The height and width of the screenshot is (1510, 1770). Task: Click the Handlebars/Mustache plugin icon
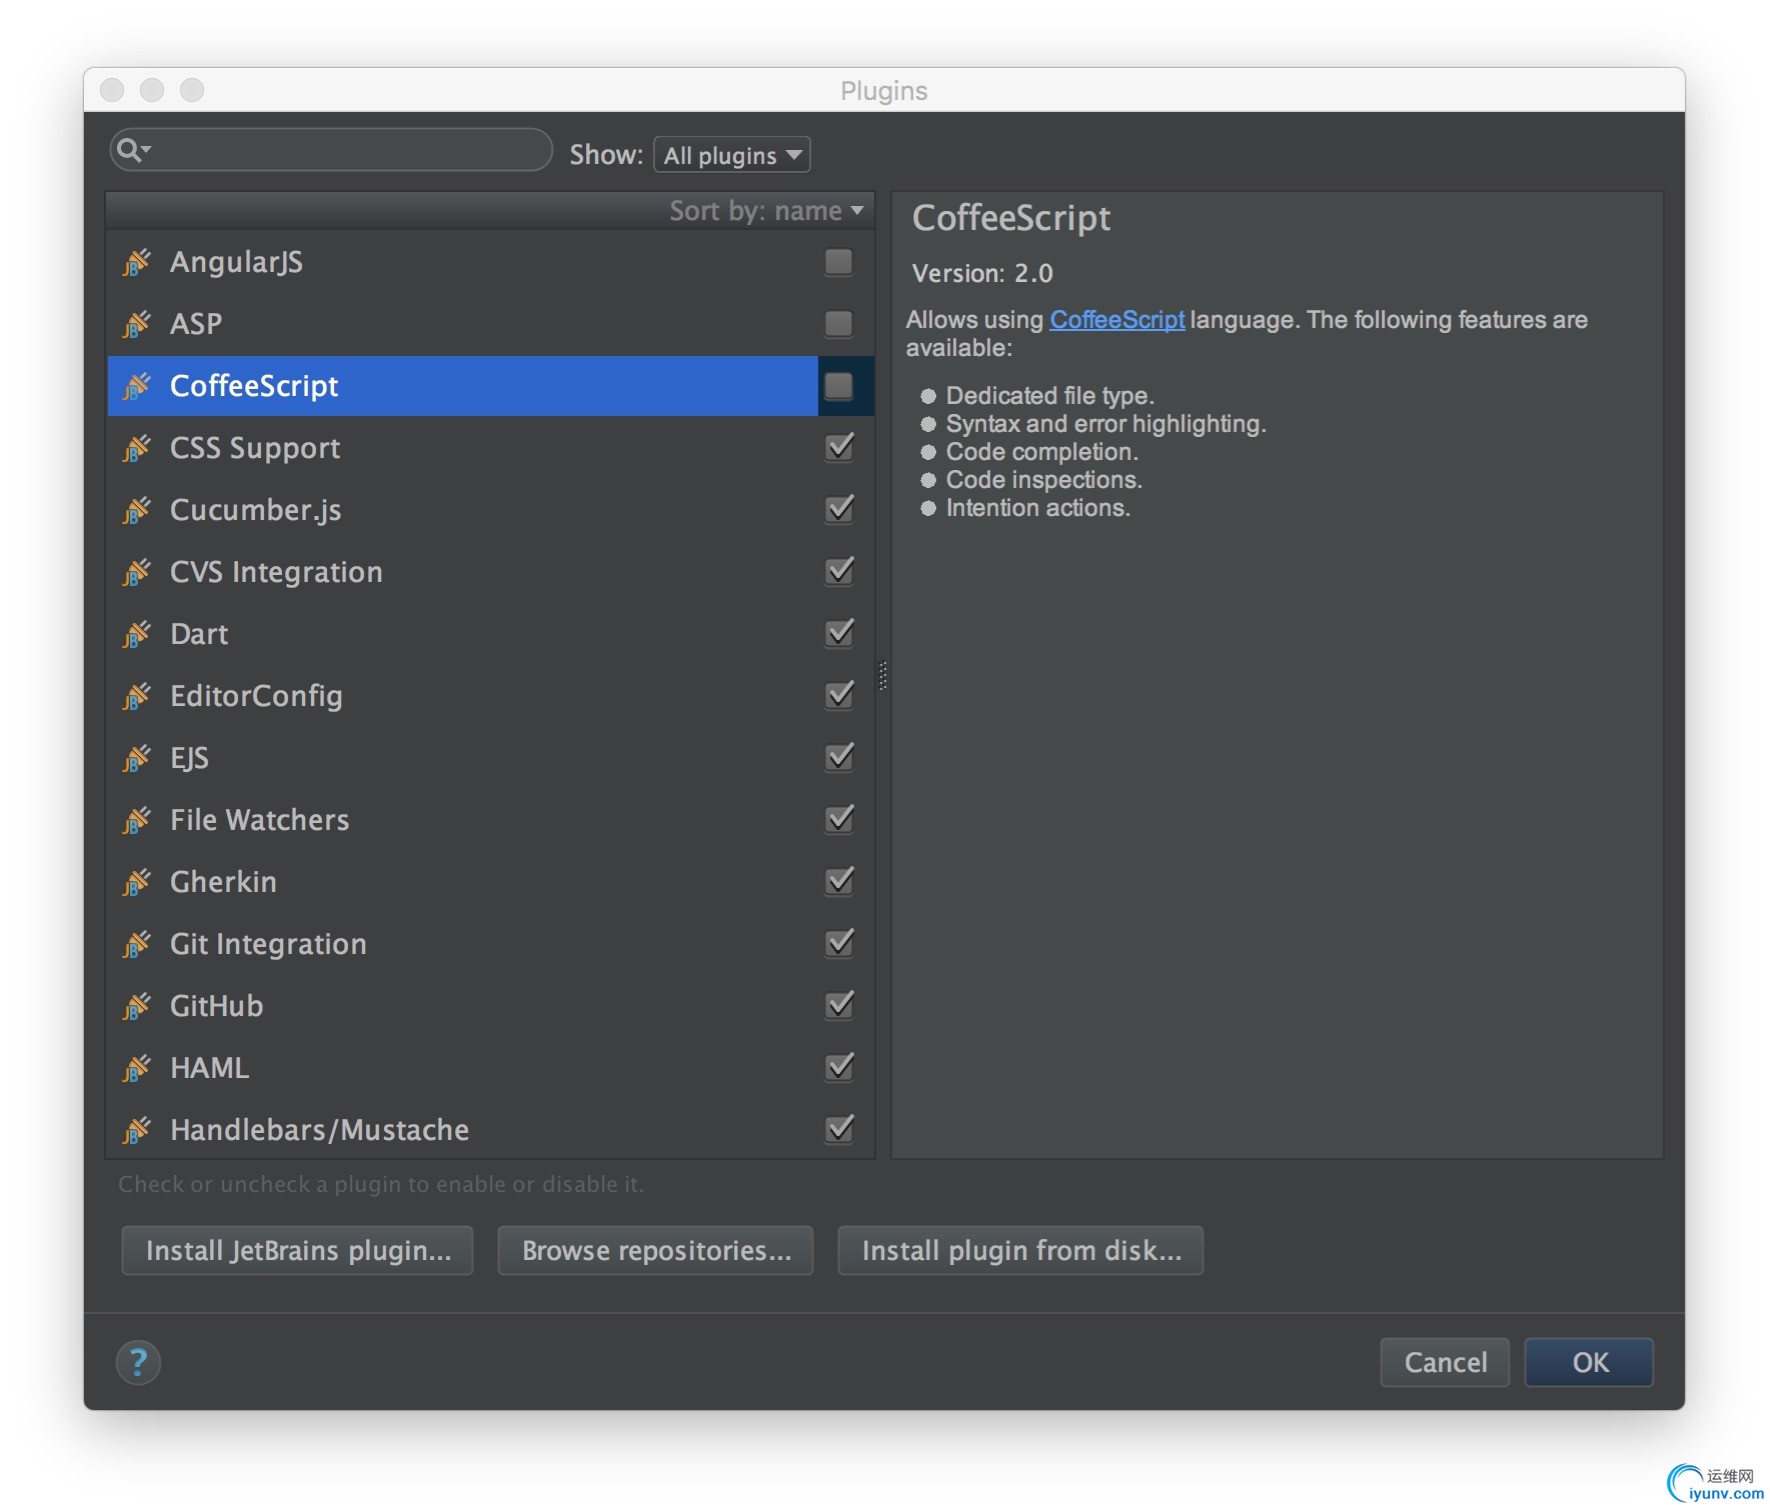[137, 1130]
